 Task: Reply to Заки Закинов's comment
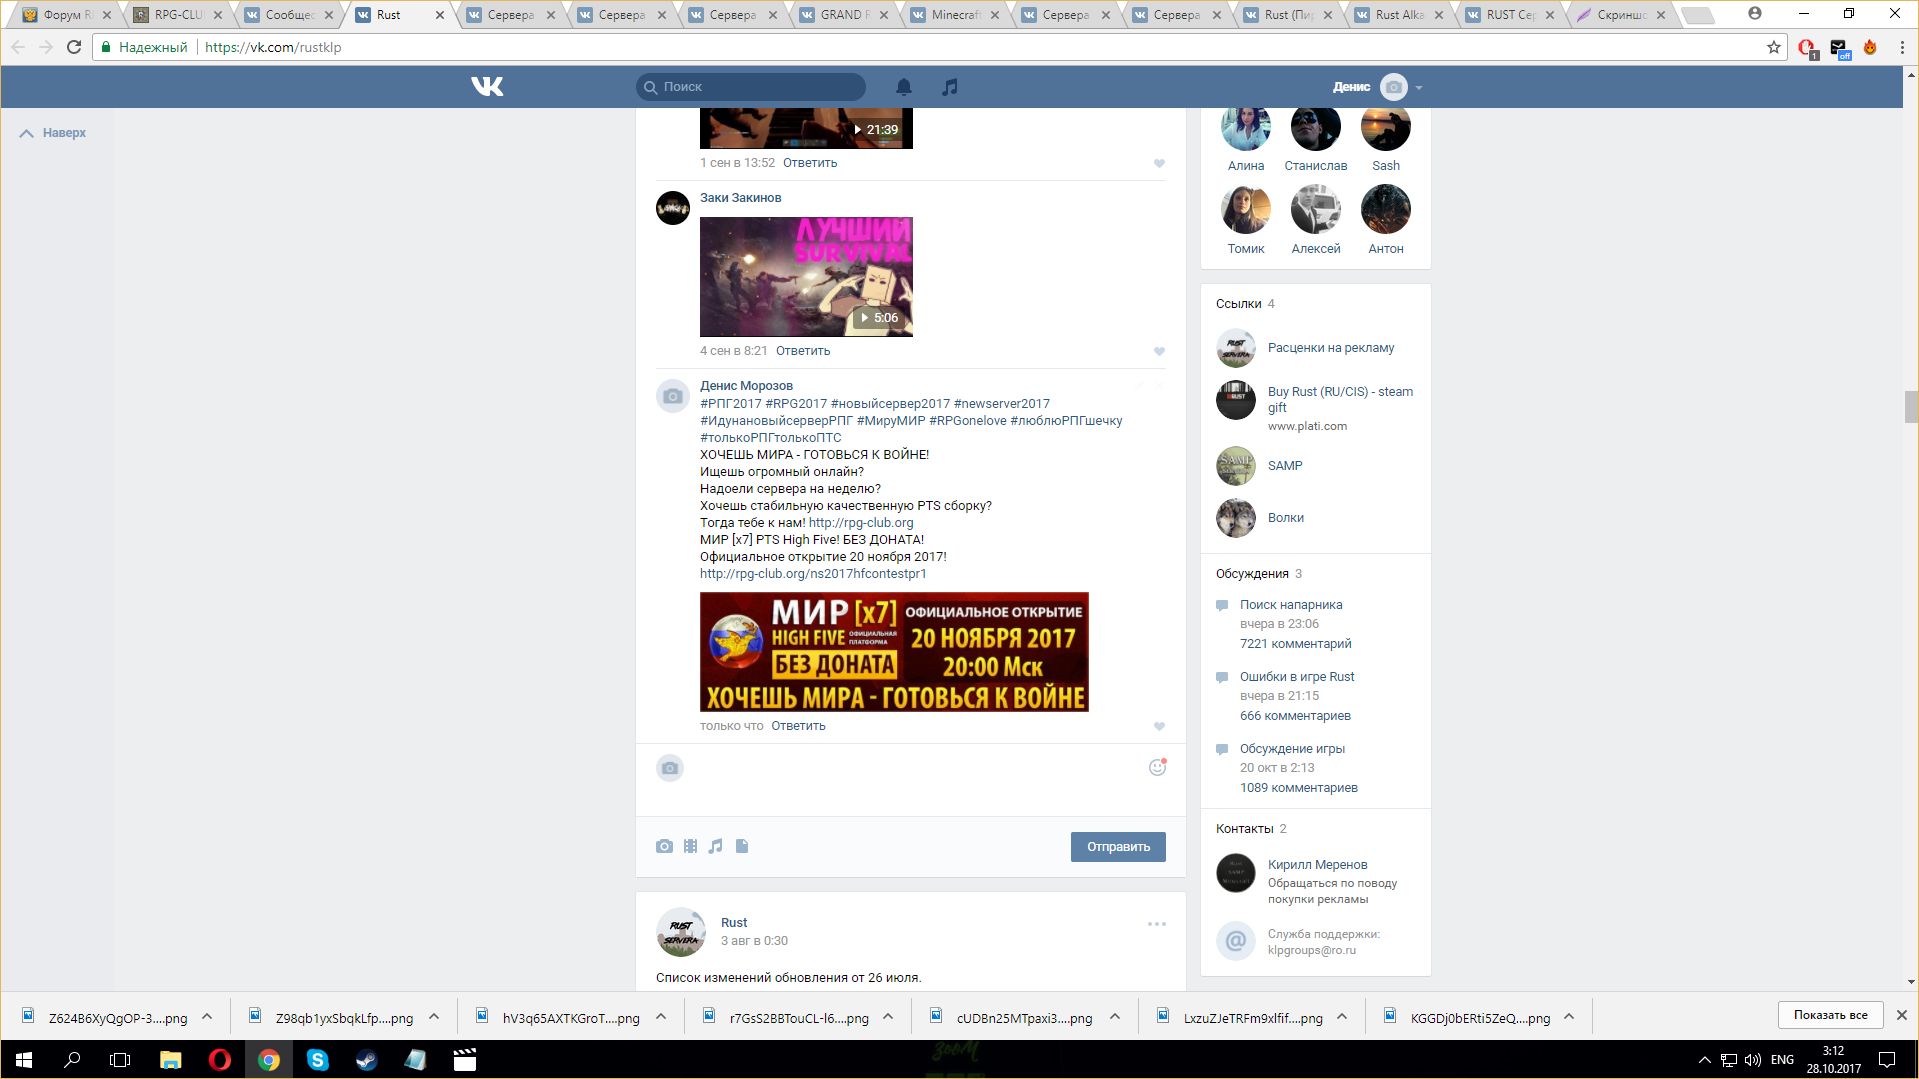point(803,351)
